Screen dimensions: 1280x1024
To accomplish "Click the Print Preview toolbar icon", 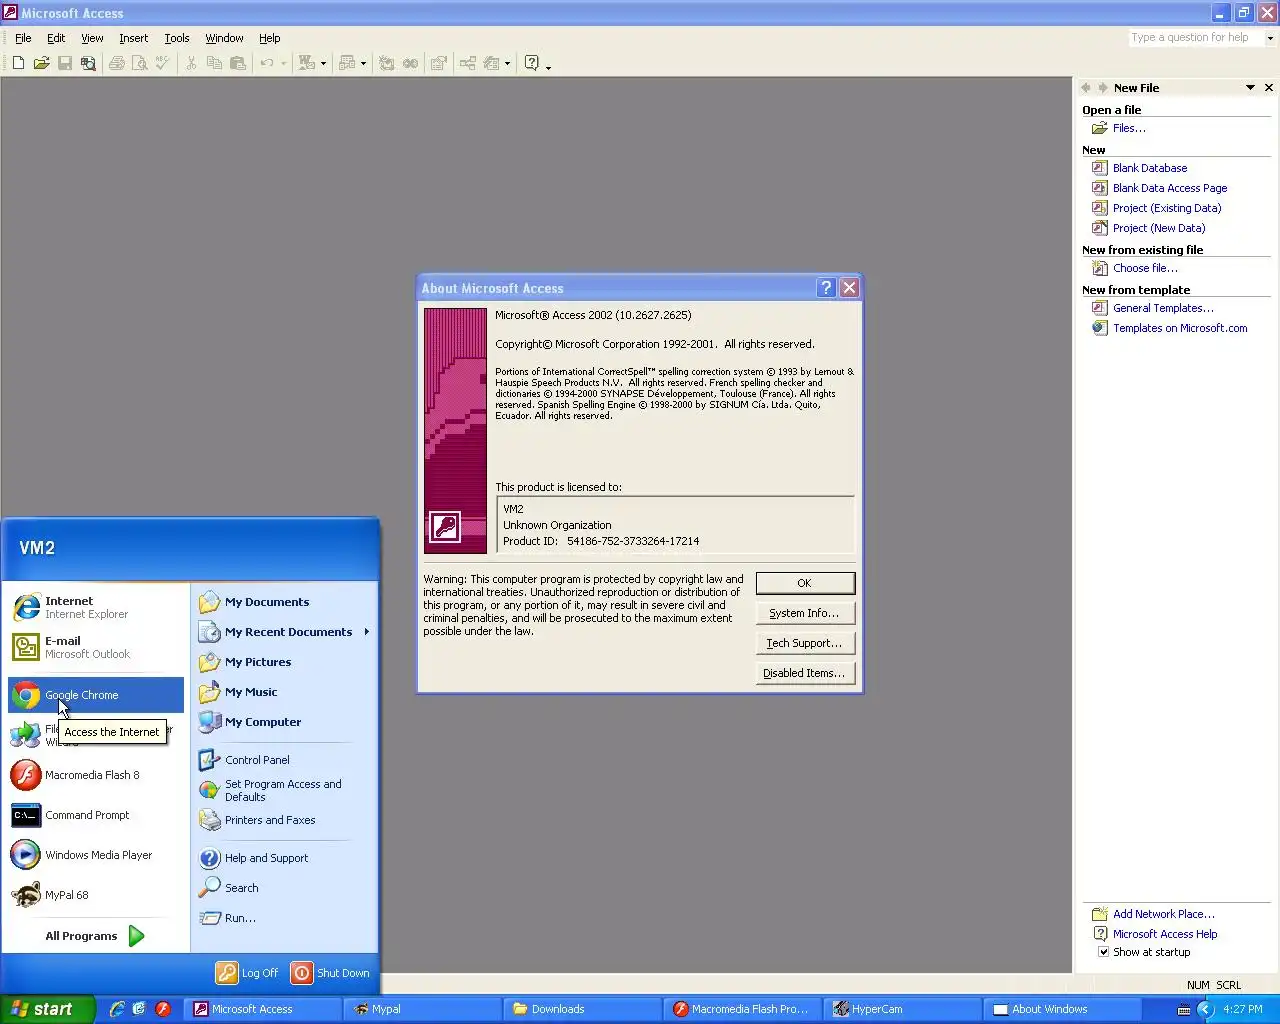I will [140, 63].
